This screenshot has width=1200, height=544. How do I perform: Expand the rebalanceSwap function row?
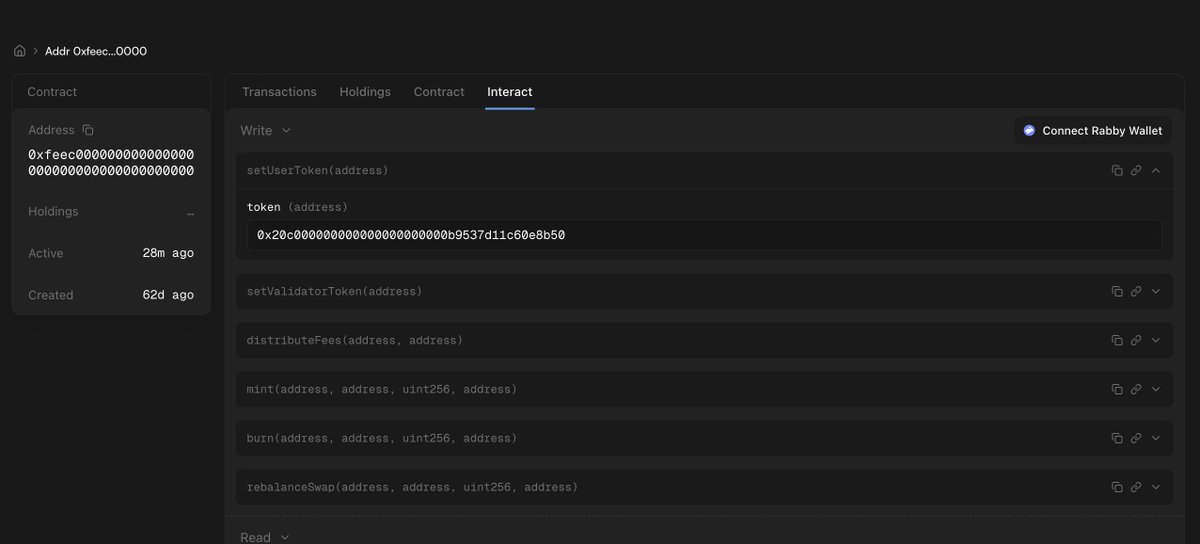click(x=1156, y=487)
